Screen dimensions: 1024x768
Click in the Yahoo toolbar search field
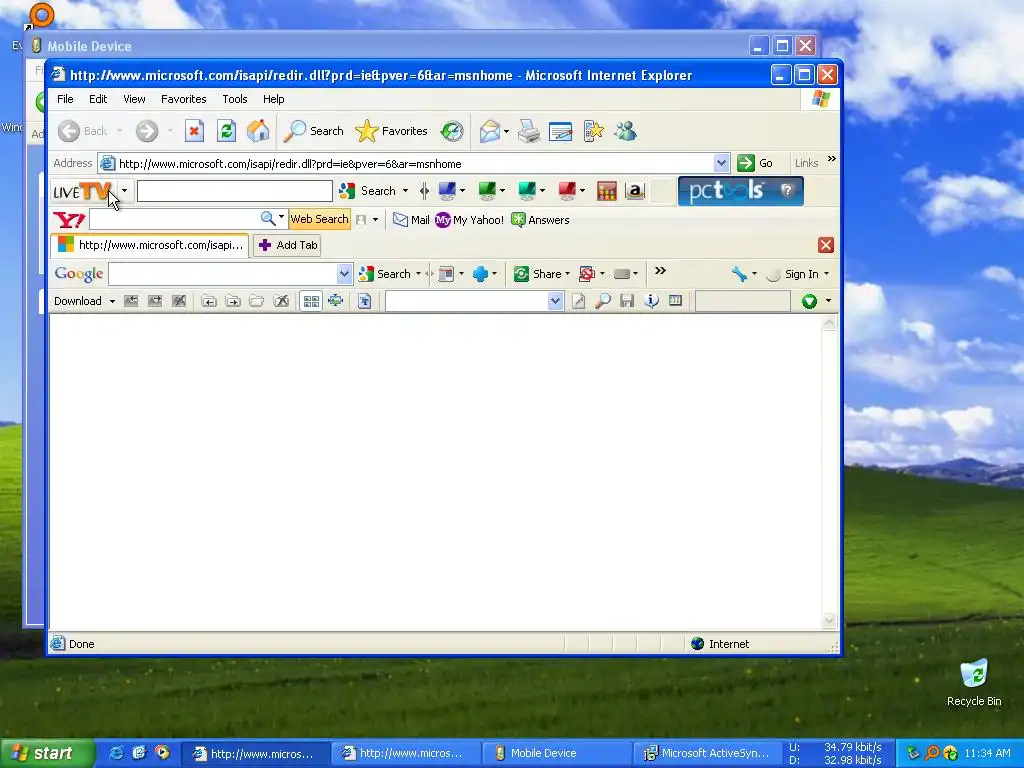(x=174, y=219)
